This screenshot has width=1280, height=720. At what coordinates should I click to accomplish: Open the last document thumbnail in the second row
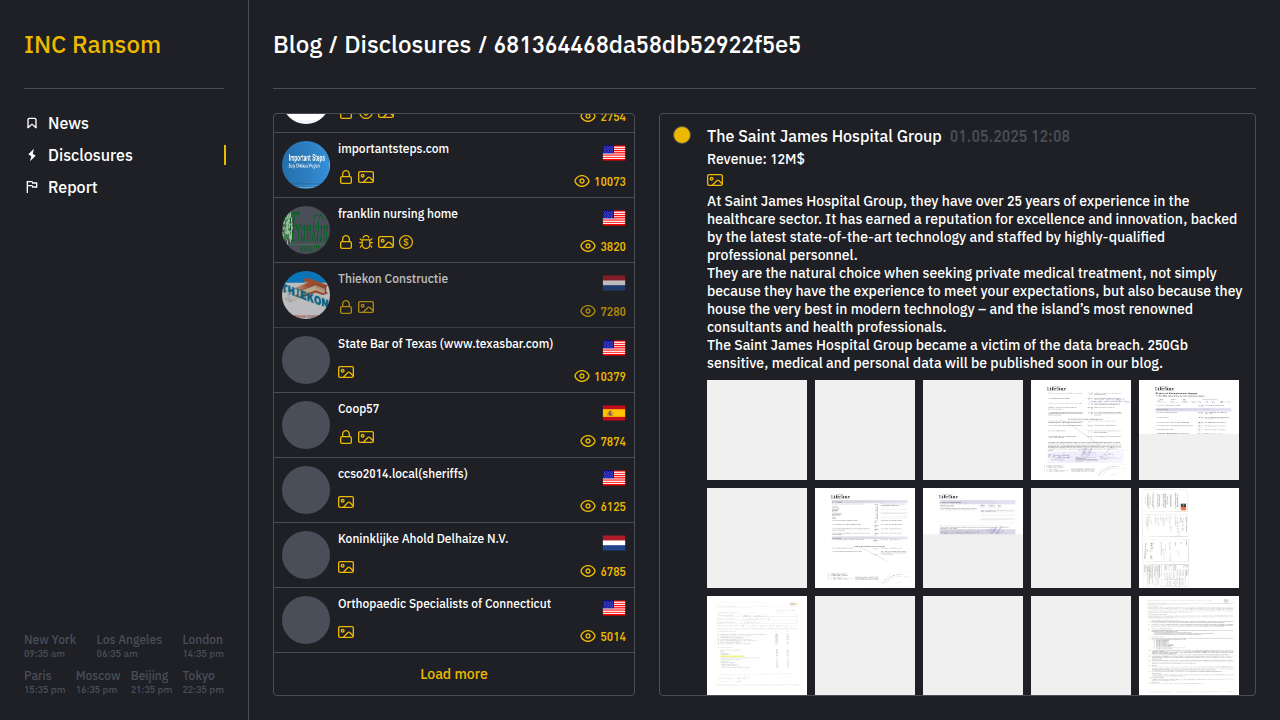(1189, 538)
